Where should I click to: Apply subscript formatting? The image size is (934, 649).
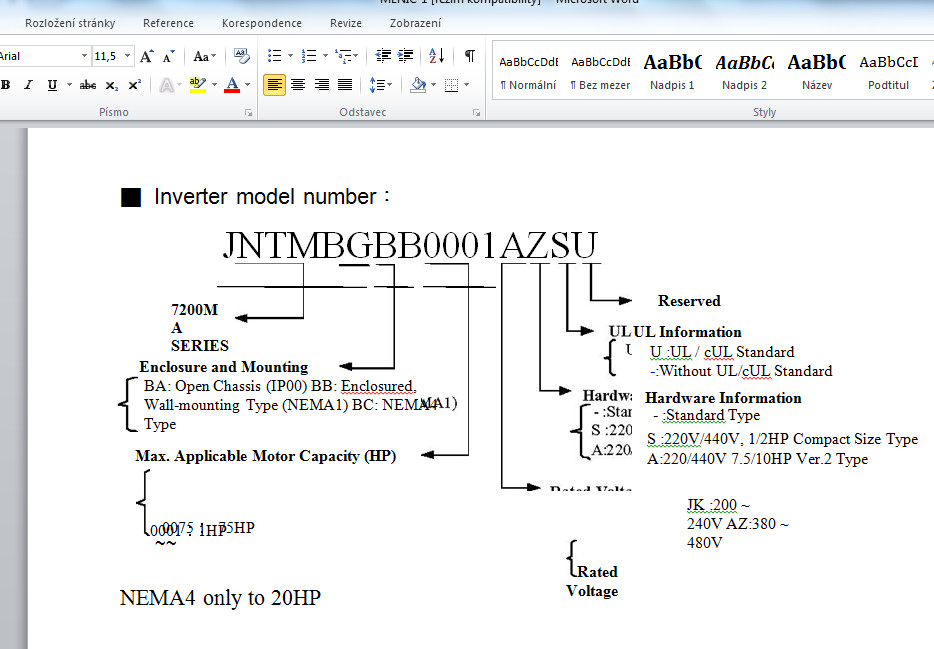(x=112, y=85)
